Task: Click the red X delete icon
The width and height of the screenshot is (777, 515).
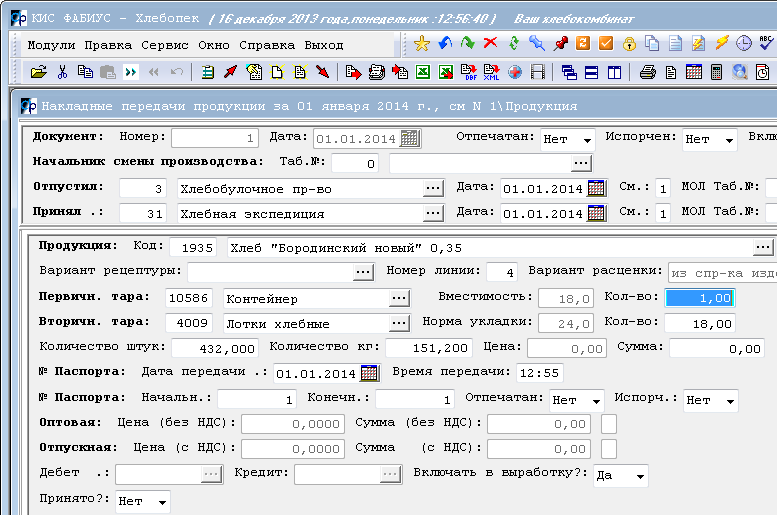Action: coord(491,44)
